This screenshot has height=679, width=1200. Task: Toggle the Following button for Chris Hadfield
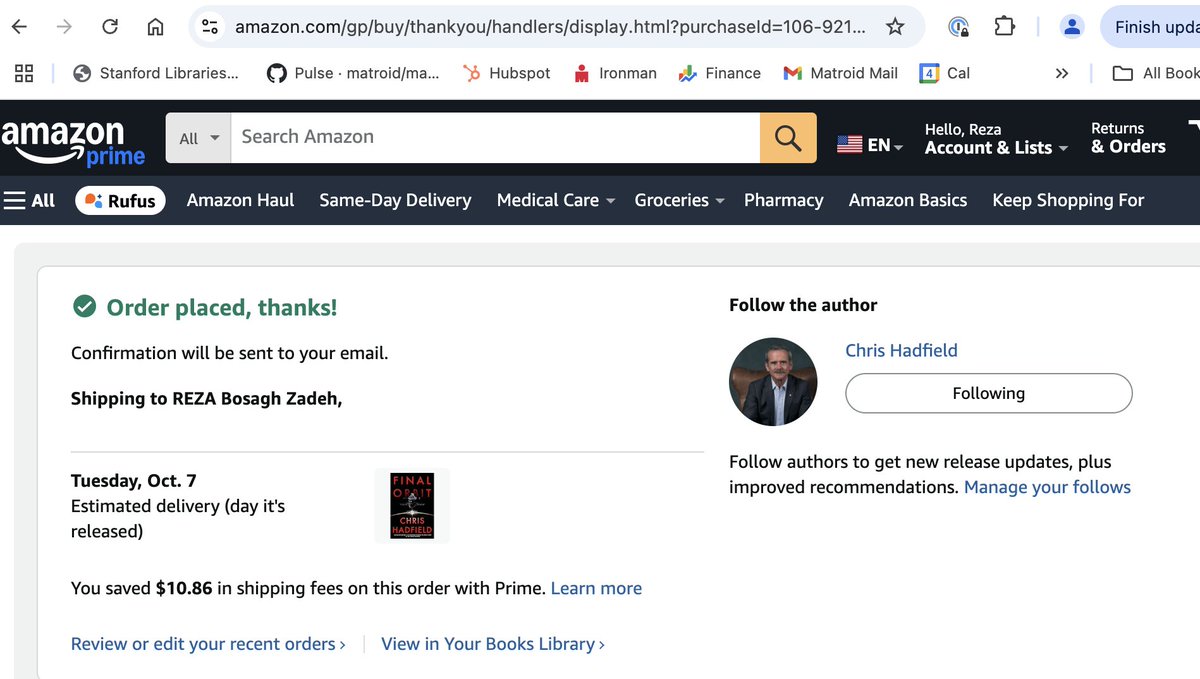click(x=988, y=393)
